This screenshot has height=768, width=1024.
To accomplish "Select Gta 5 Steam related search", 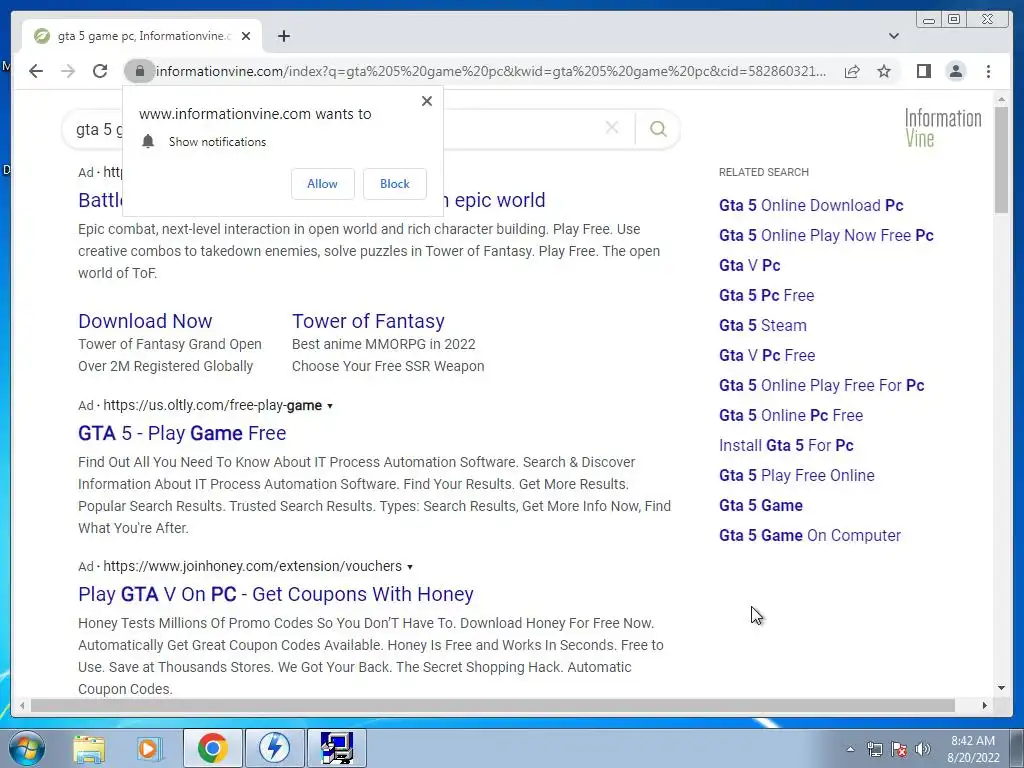I will [763, 325].
